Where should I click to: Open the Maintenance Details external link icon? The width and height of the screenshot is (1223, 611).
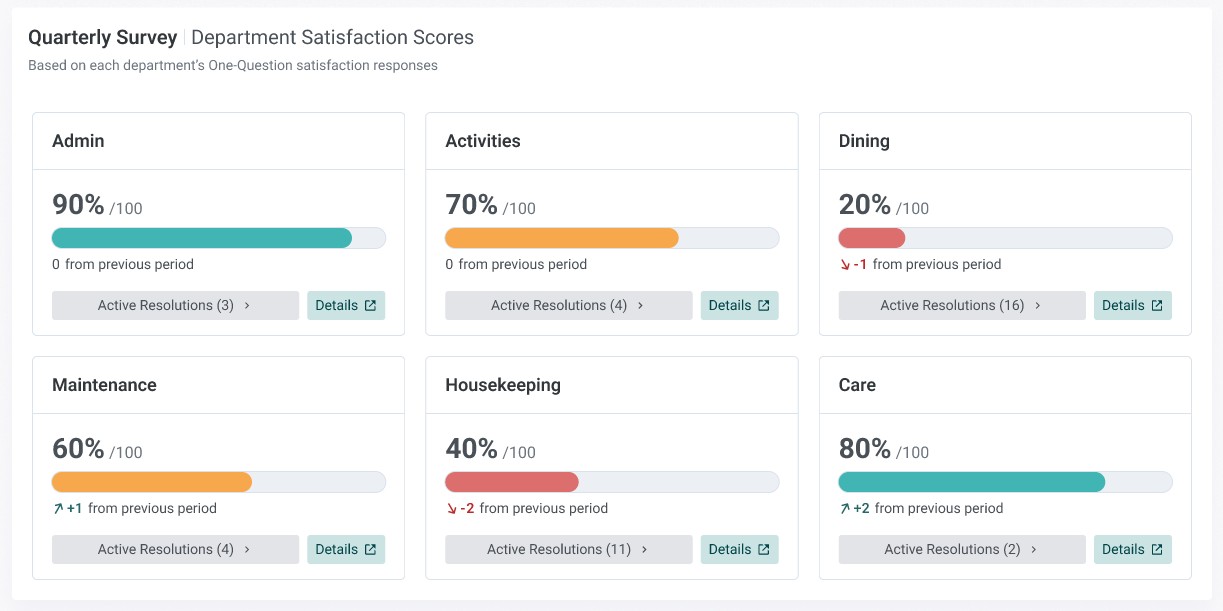tap(370, 550)
